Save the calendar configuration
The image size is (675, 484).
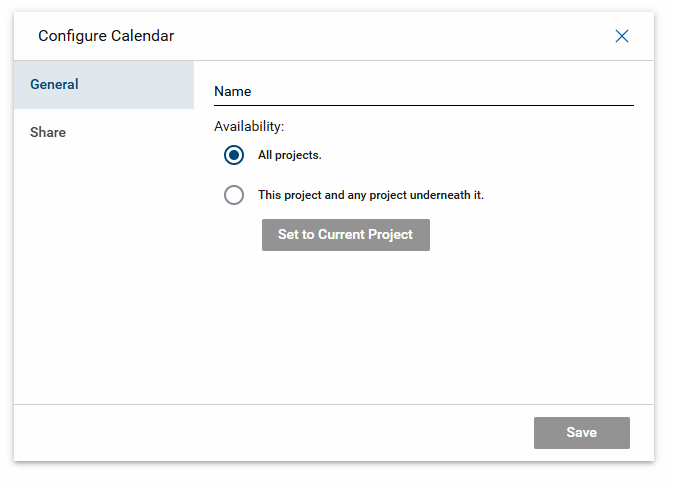[581, 433]
